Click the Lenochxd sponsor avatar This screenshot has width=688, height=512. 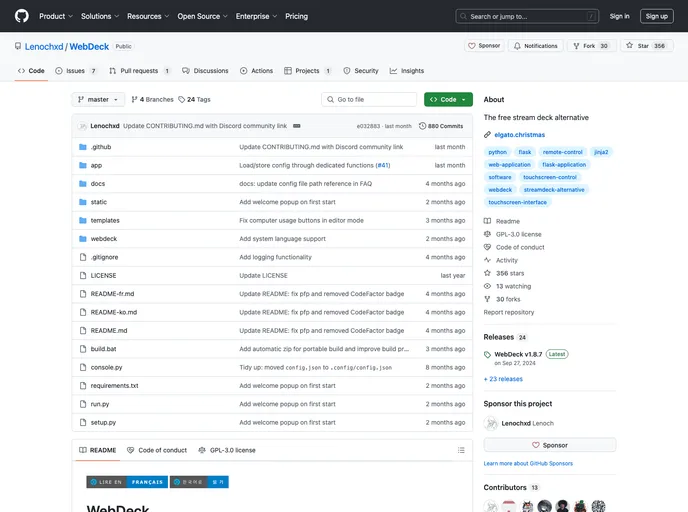491,423
